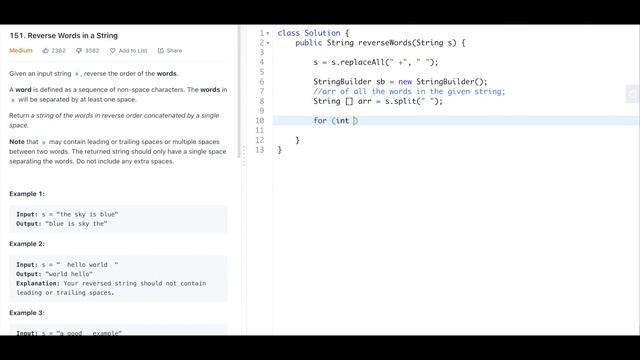Screen dimensions: 640x360
Task: Click the problem title Reverse Words in a String
Action: point(64,36)
